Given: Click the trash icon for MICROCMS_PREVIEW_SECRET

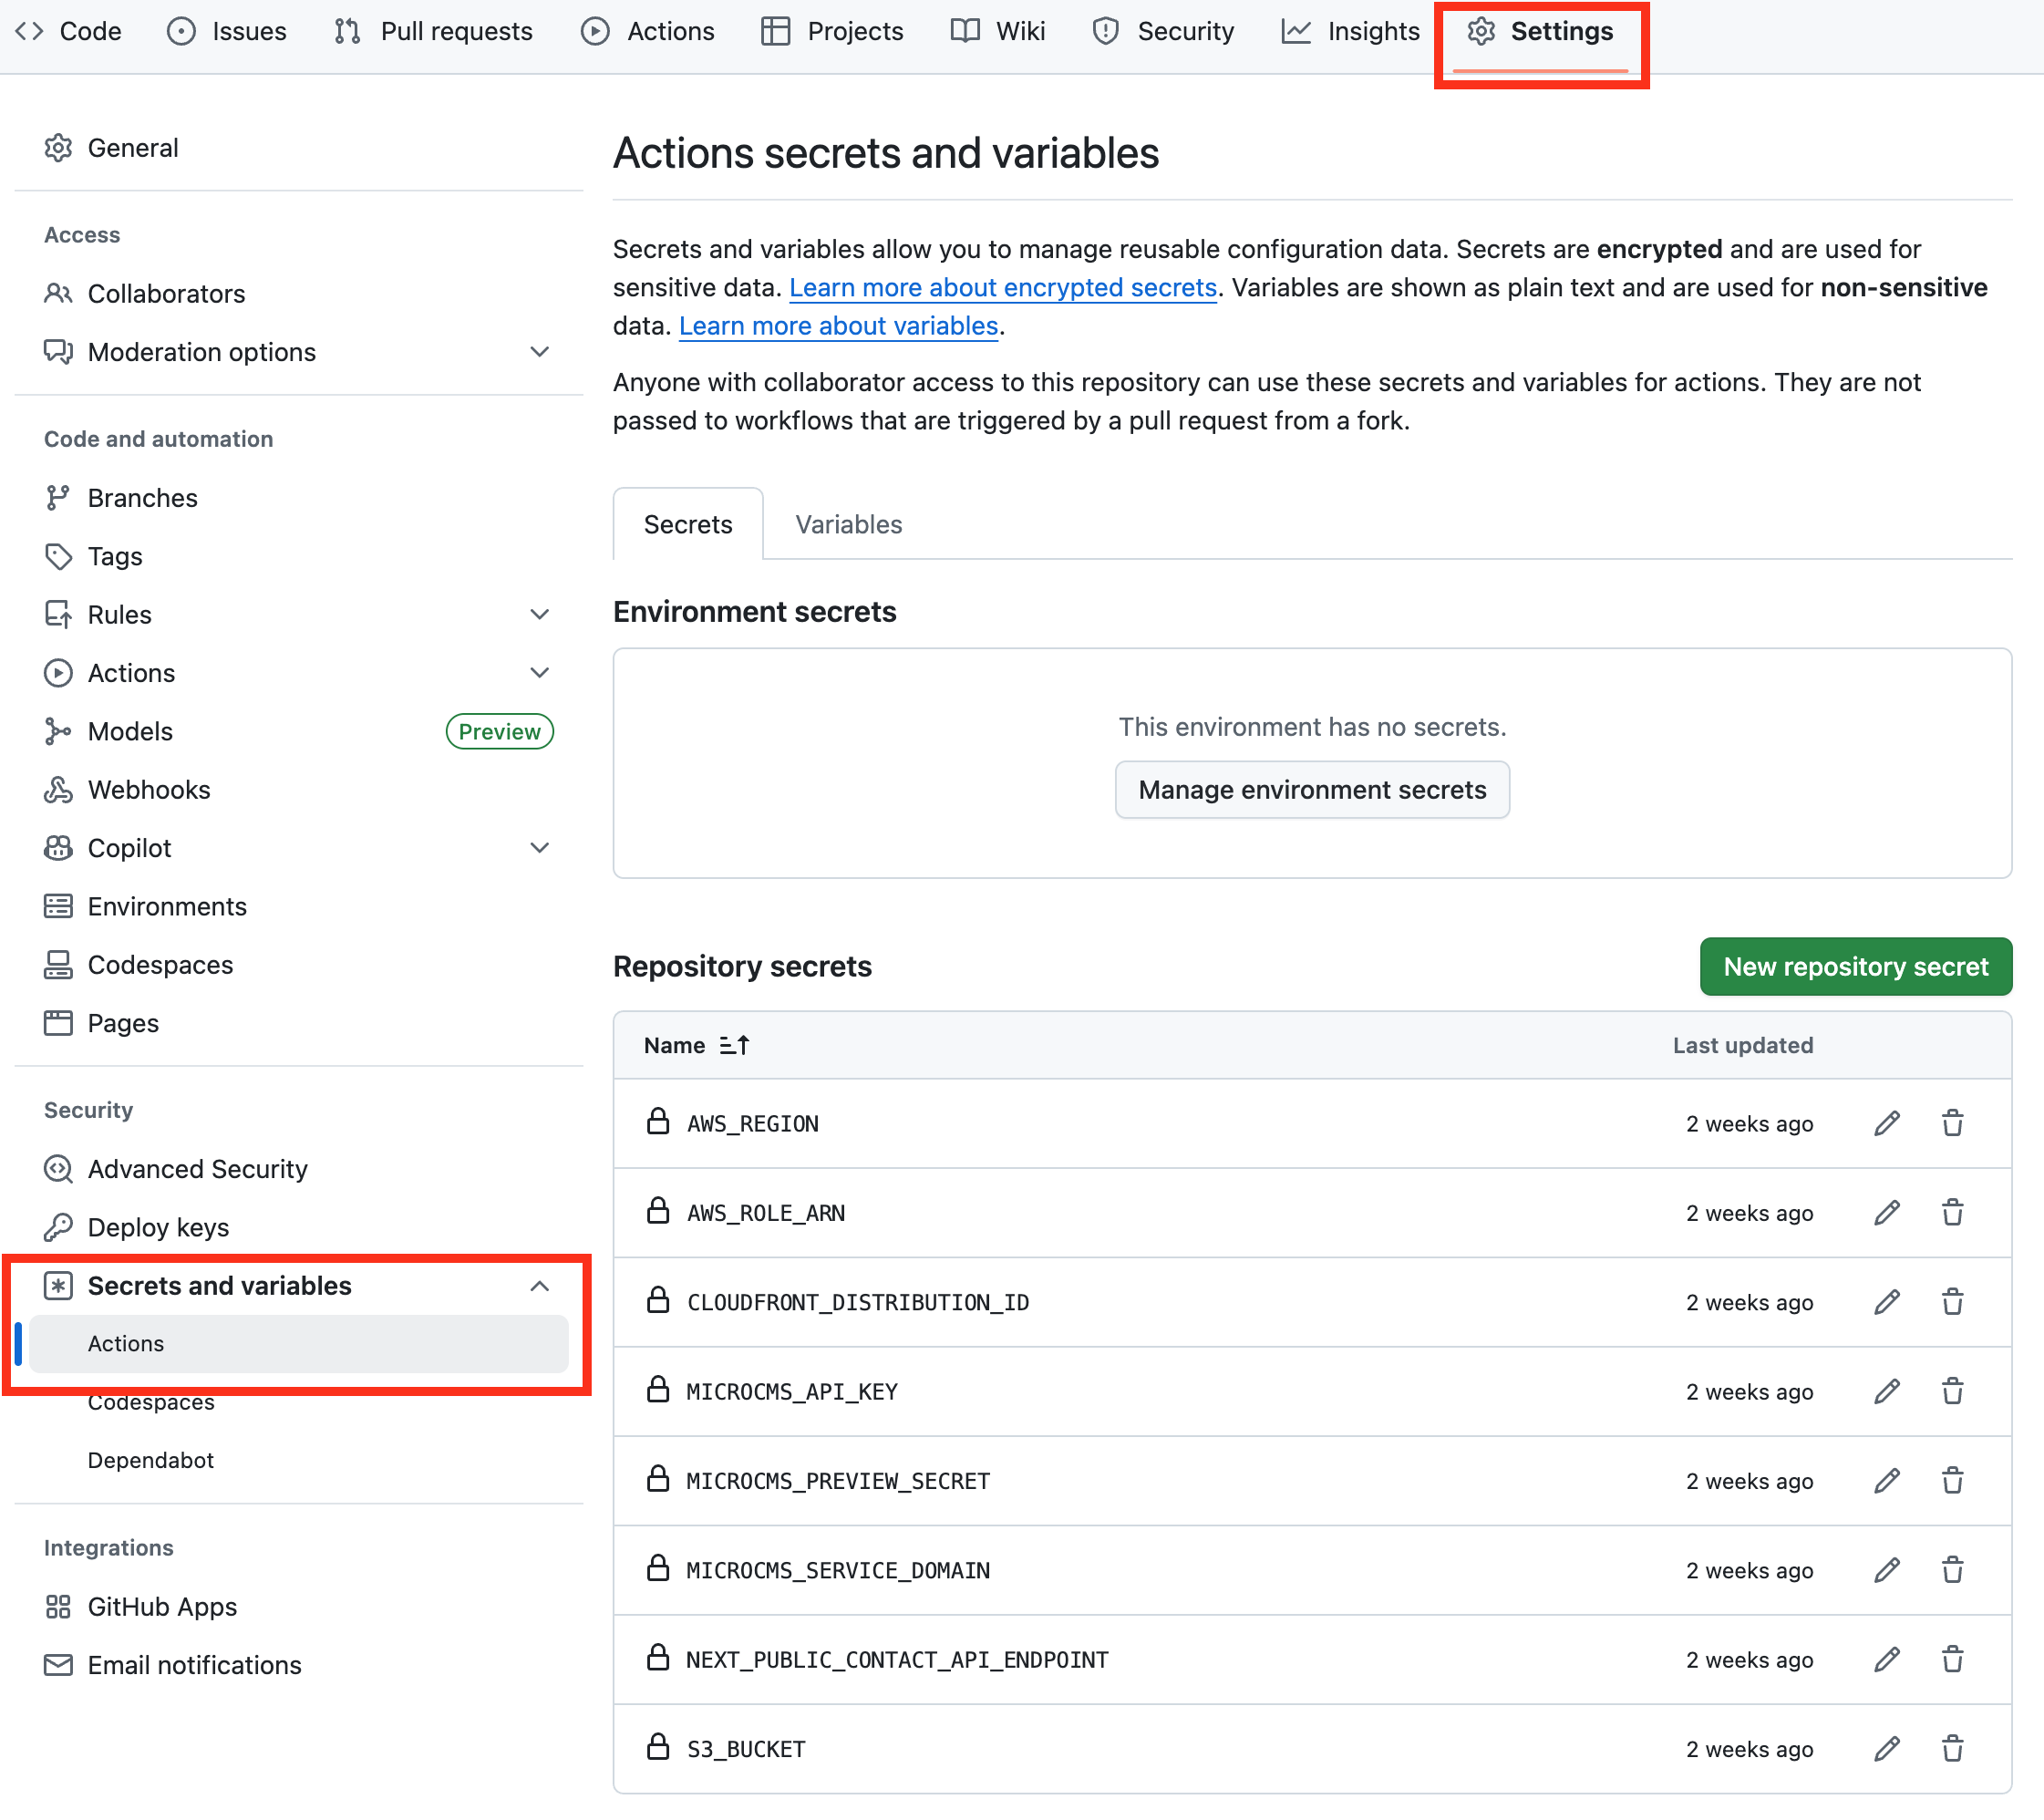Looking at the screenshot, I should [x=1952, y=1480].
